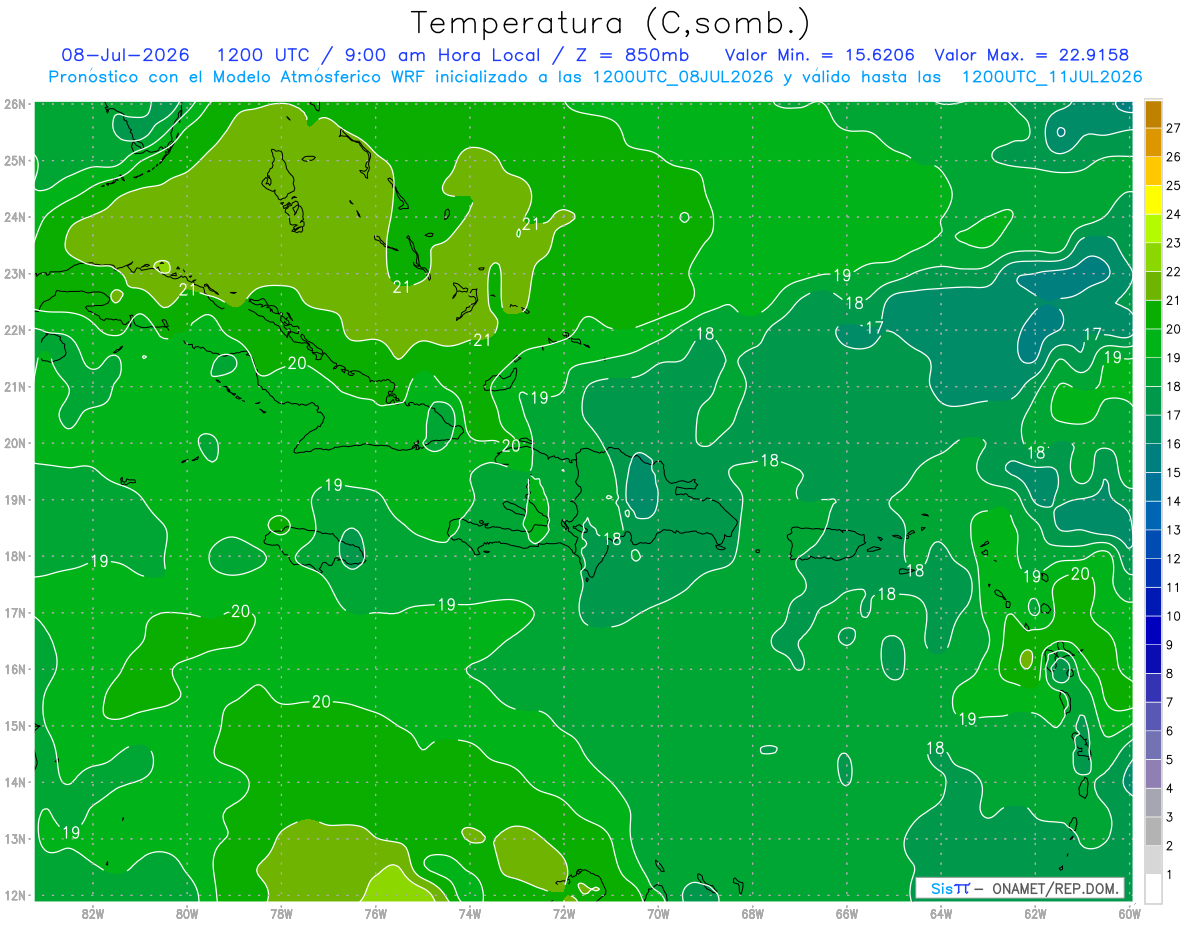Click legend value "8"
1200x927 pixels.
(x=1170, y=673)
